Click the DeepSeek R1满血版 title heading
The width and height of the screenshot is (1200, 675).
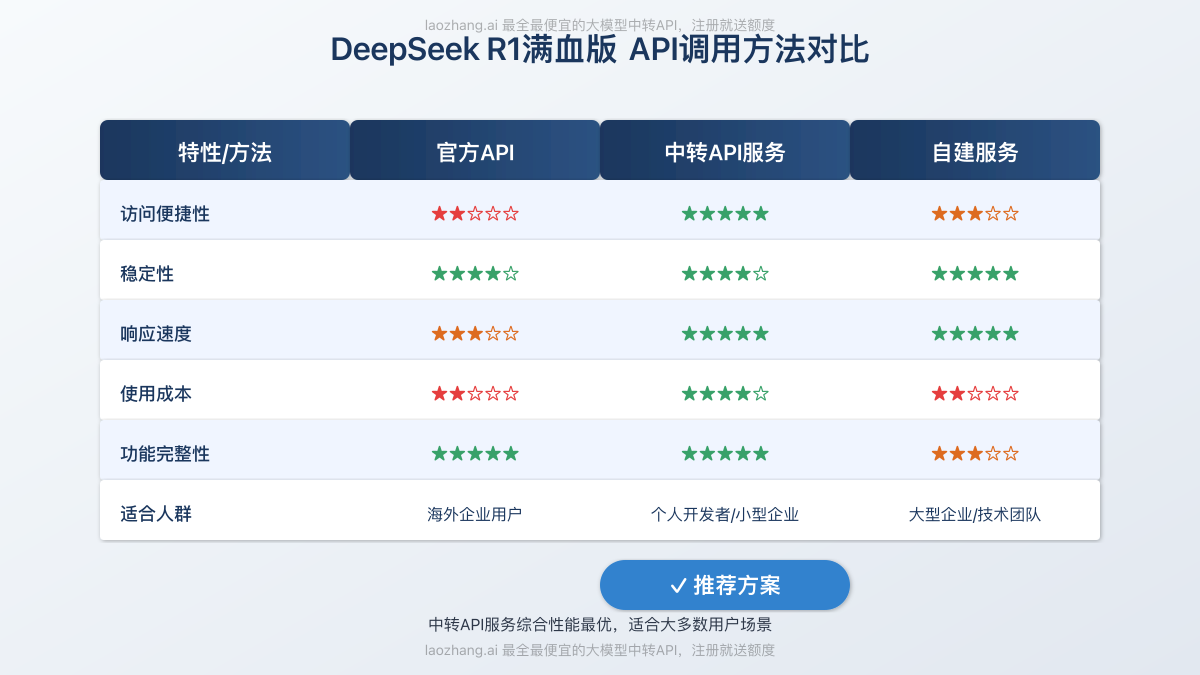[x=600, y=50]
